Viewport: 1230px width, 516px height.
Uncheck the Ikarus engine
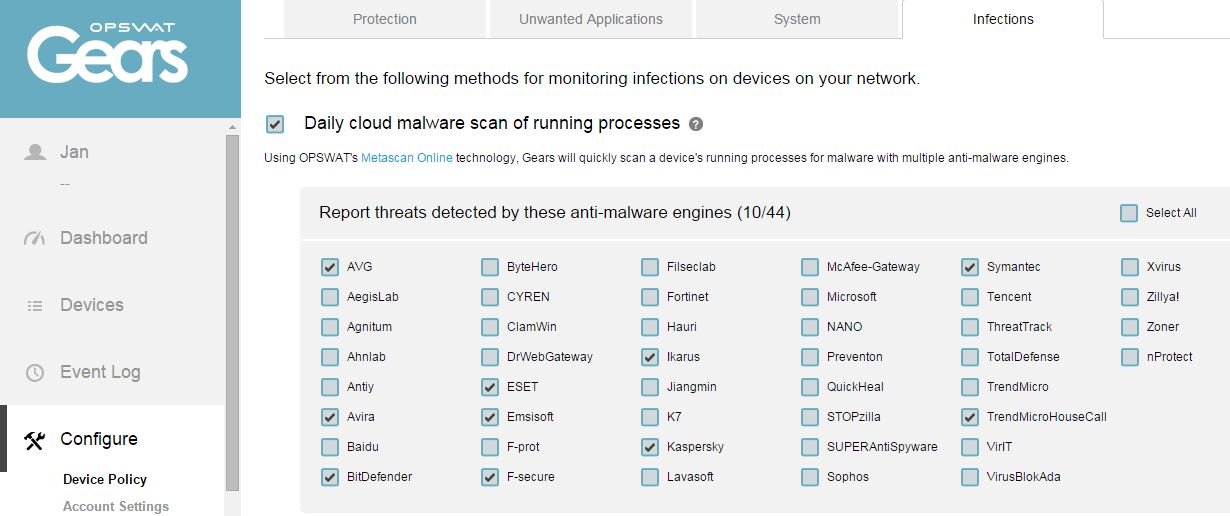(650, 357)
